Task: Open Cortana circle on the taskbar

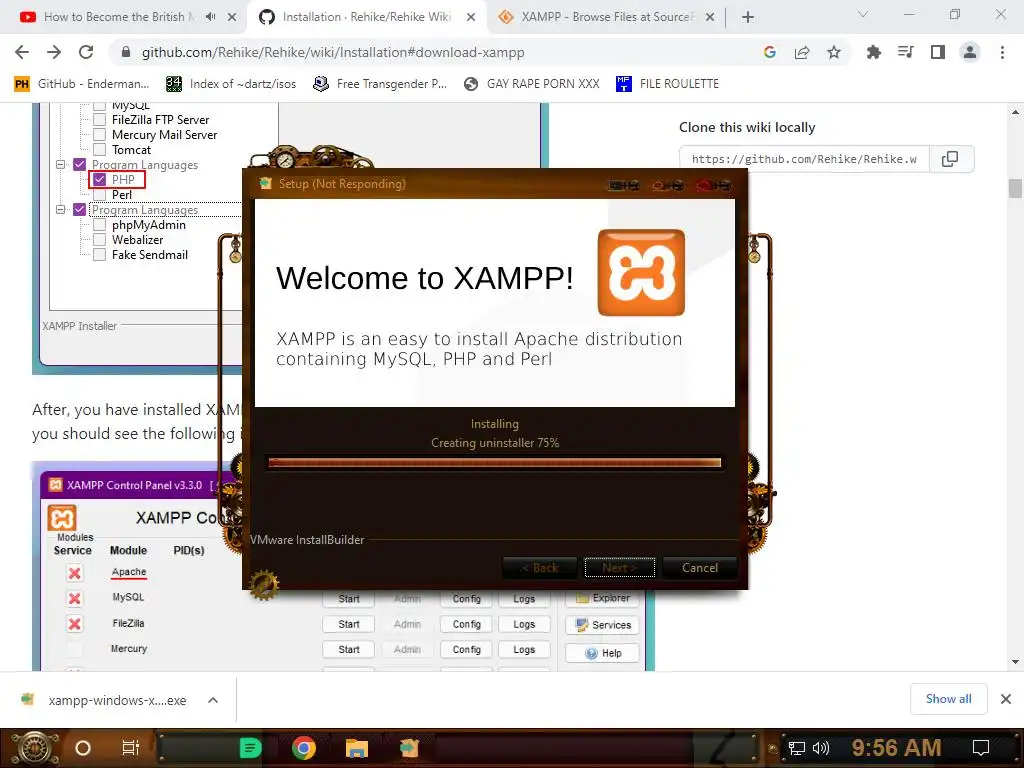Action: (x=83, y=748)
